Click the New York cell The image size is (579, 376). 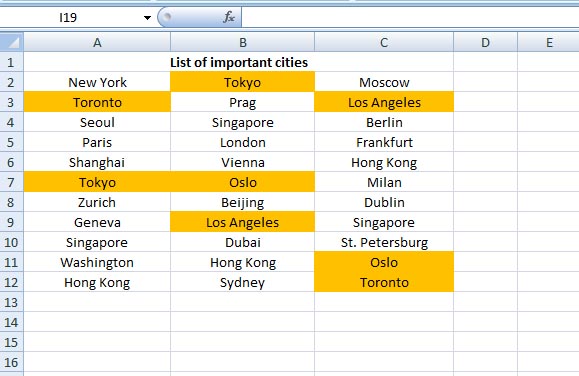(97, 82)
